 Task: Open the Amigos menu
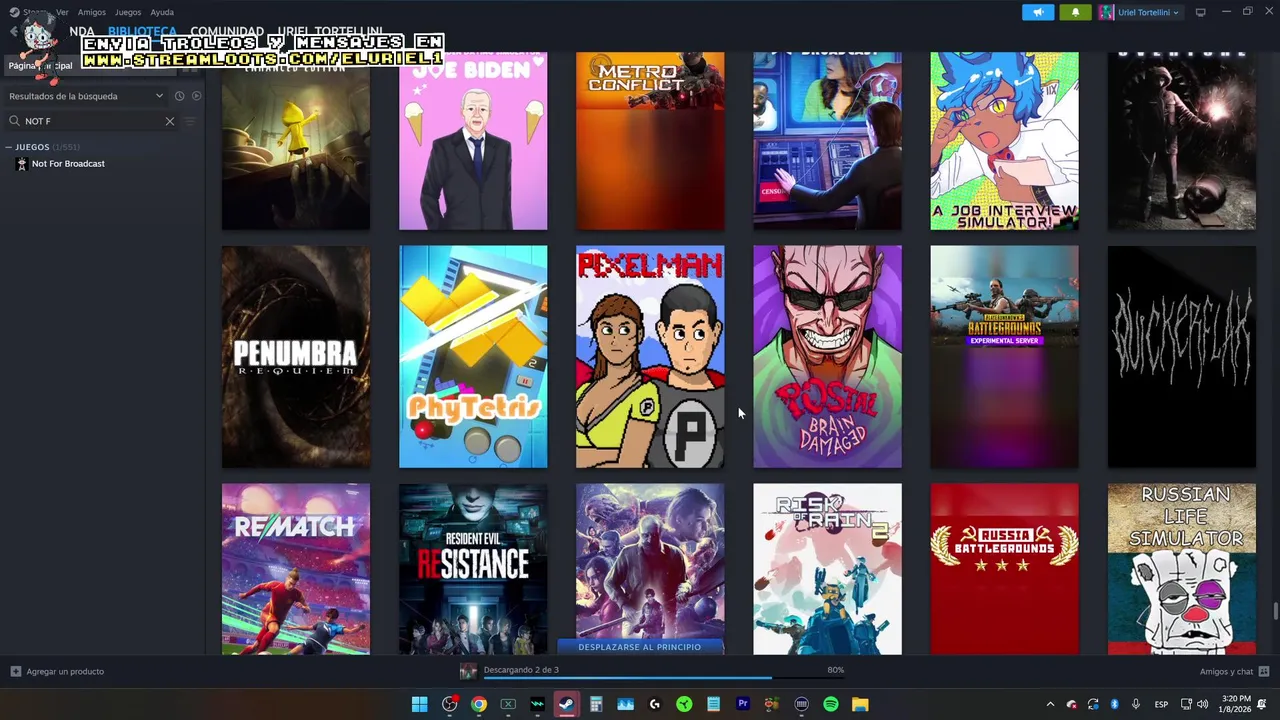(92, 12)
